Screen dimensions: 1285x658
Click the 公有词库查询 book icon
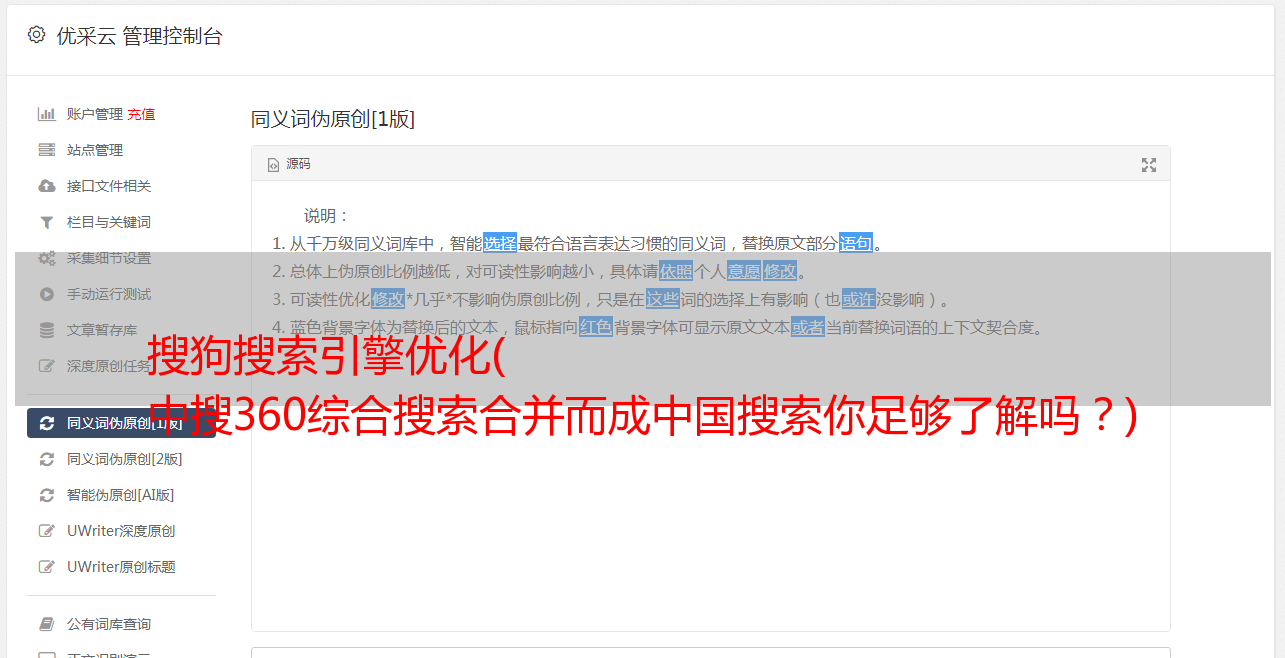point(46,624)
